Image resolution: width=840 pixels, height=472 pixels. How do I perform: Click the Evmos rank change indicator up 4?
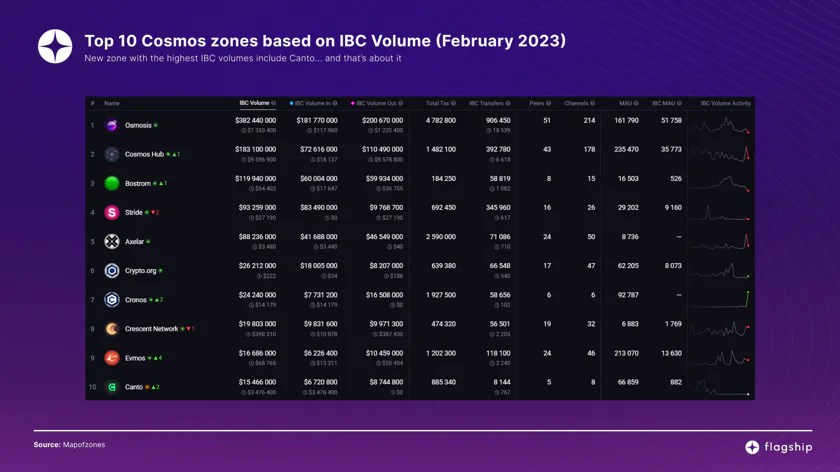pyautogui.click(x=158, y=358)
